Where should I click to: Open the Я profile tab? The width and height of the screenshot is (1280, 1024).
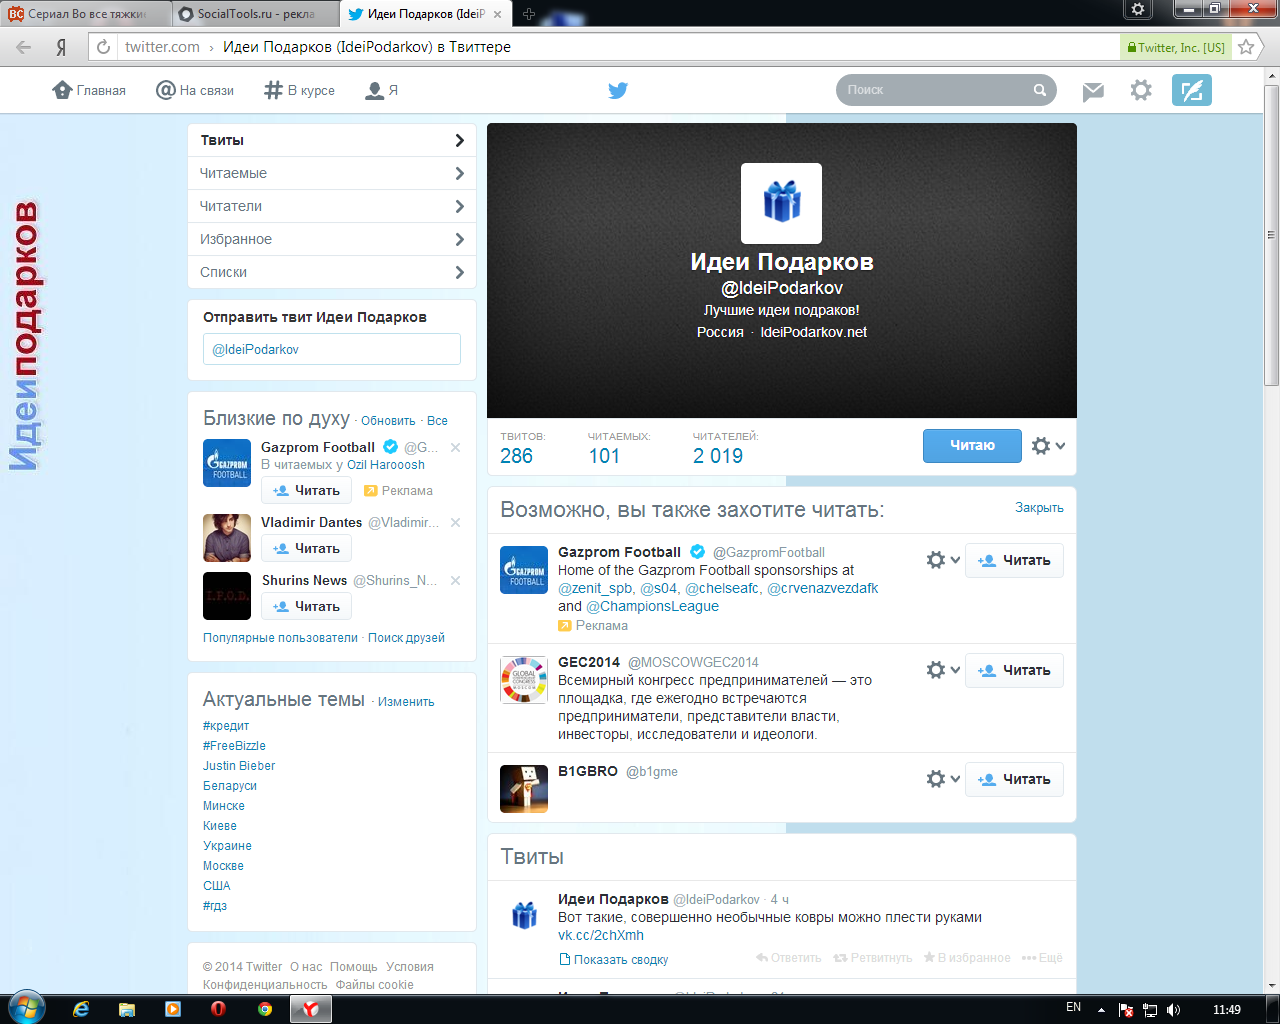(381, 90)
